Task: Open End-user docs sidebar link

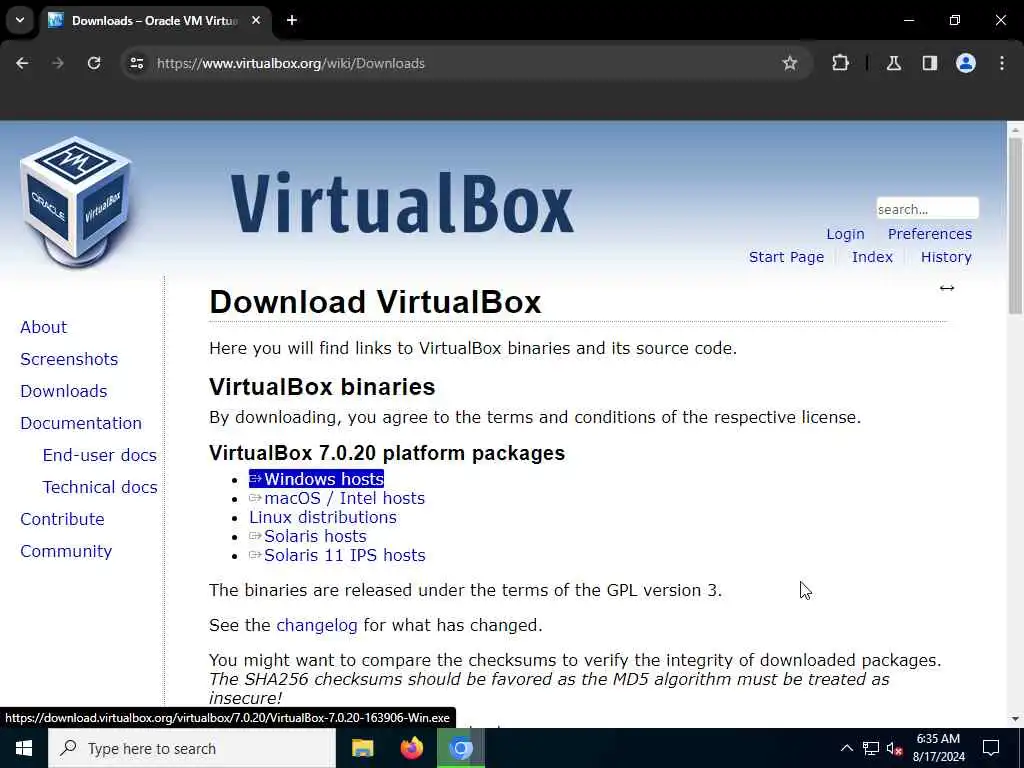Action: coord(99,455)
